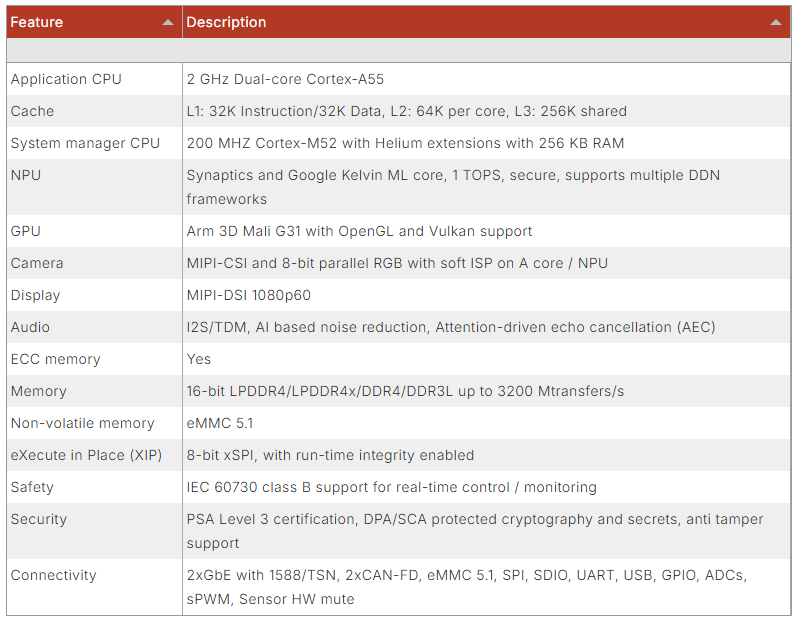Select the Audio row label

point(30,327)
